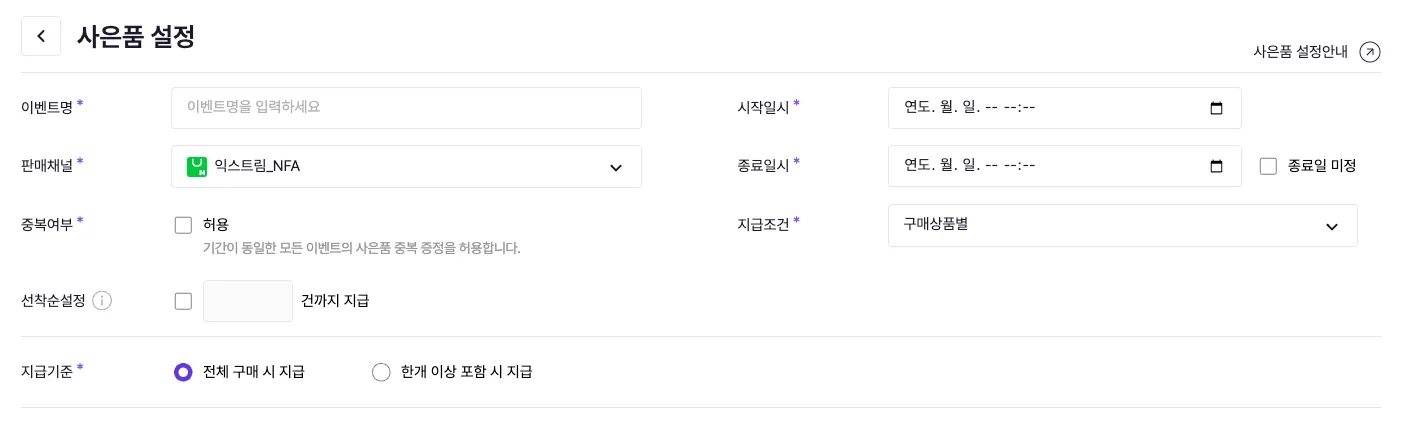
Task: Select the 한개 이상 포함 시 지급 option
Action: 381,372
